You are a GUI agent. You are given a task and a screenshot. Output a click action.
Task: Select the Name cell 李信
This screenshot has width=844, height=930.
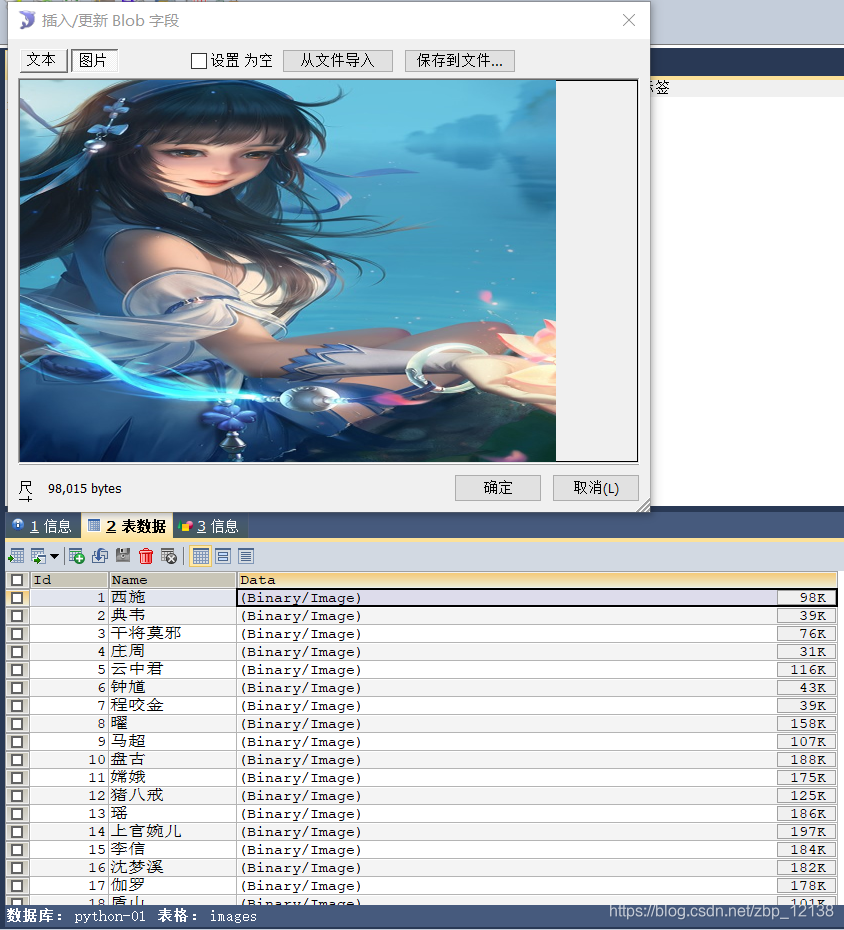[x=173, y=849]
